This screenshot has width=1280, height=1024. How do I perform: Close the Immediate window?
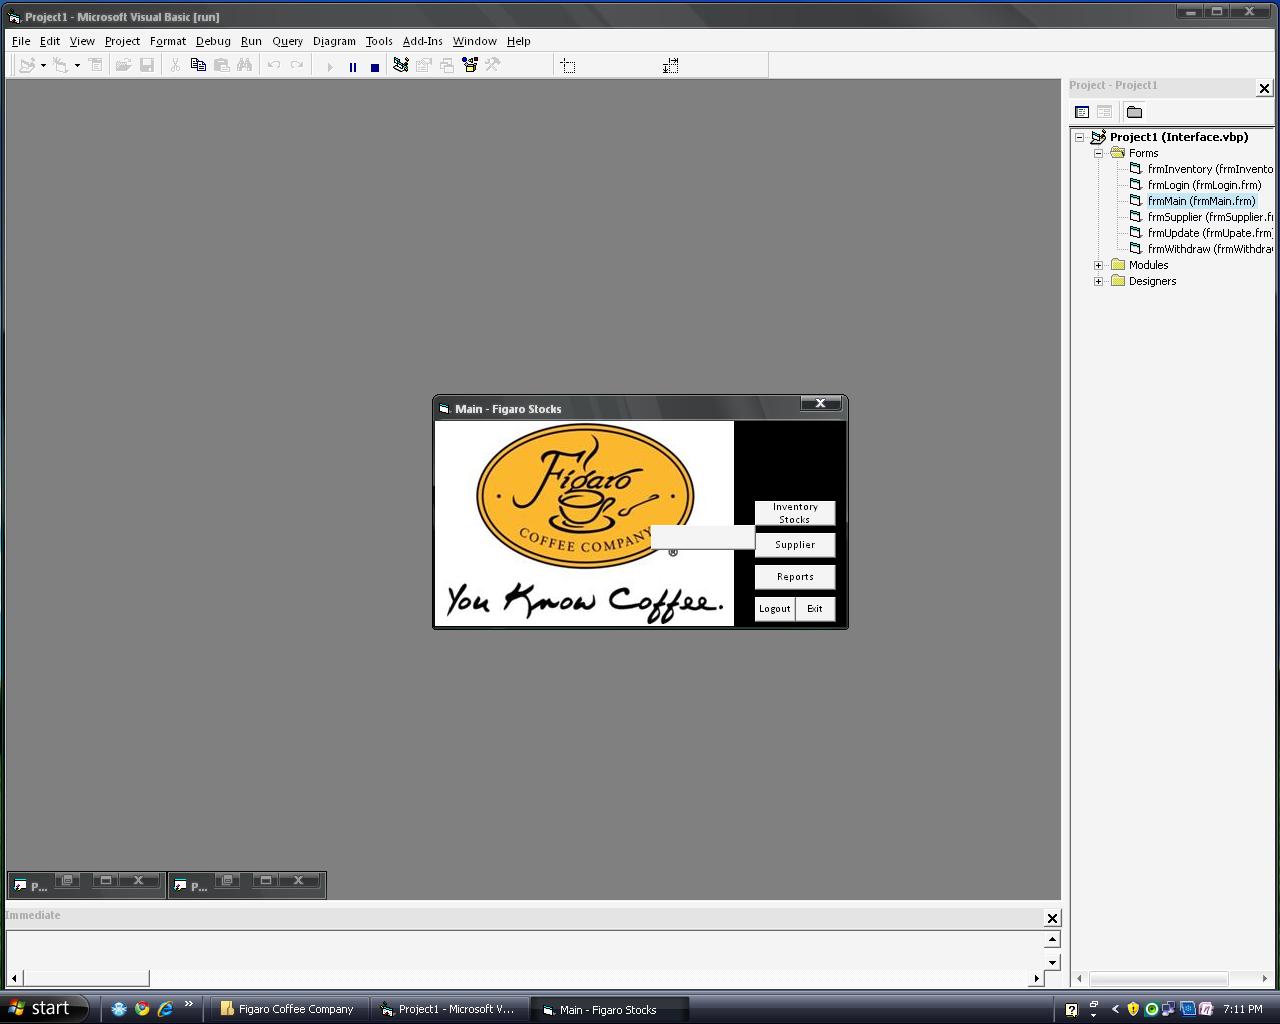1052,918
